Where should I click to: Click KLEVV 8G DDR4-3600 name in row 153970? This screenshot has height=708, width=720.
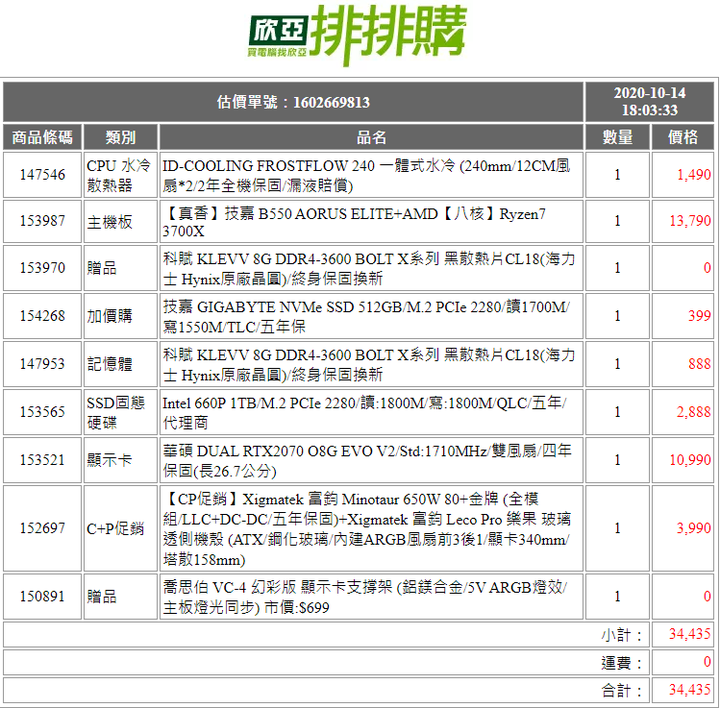pos(371,268)
